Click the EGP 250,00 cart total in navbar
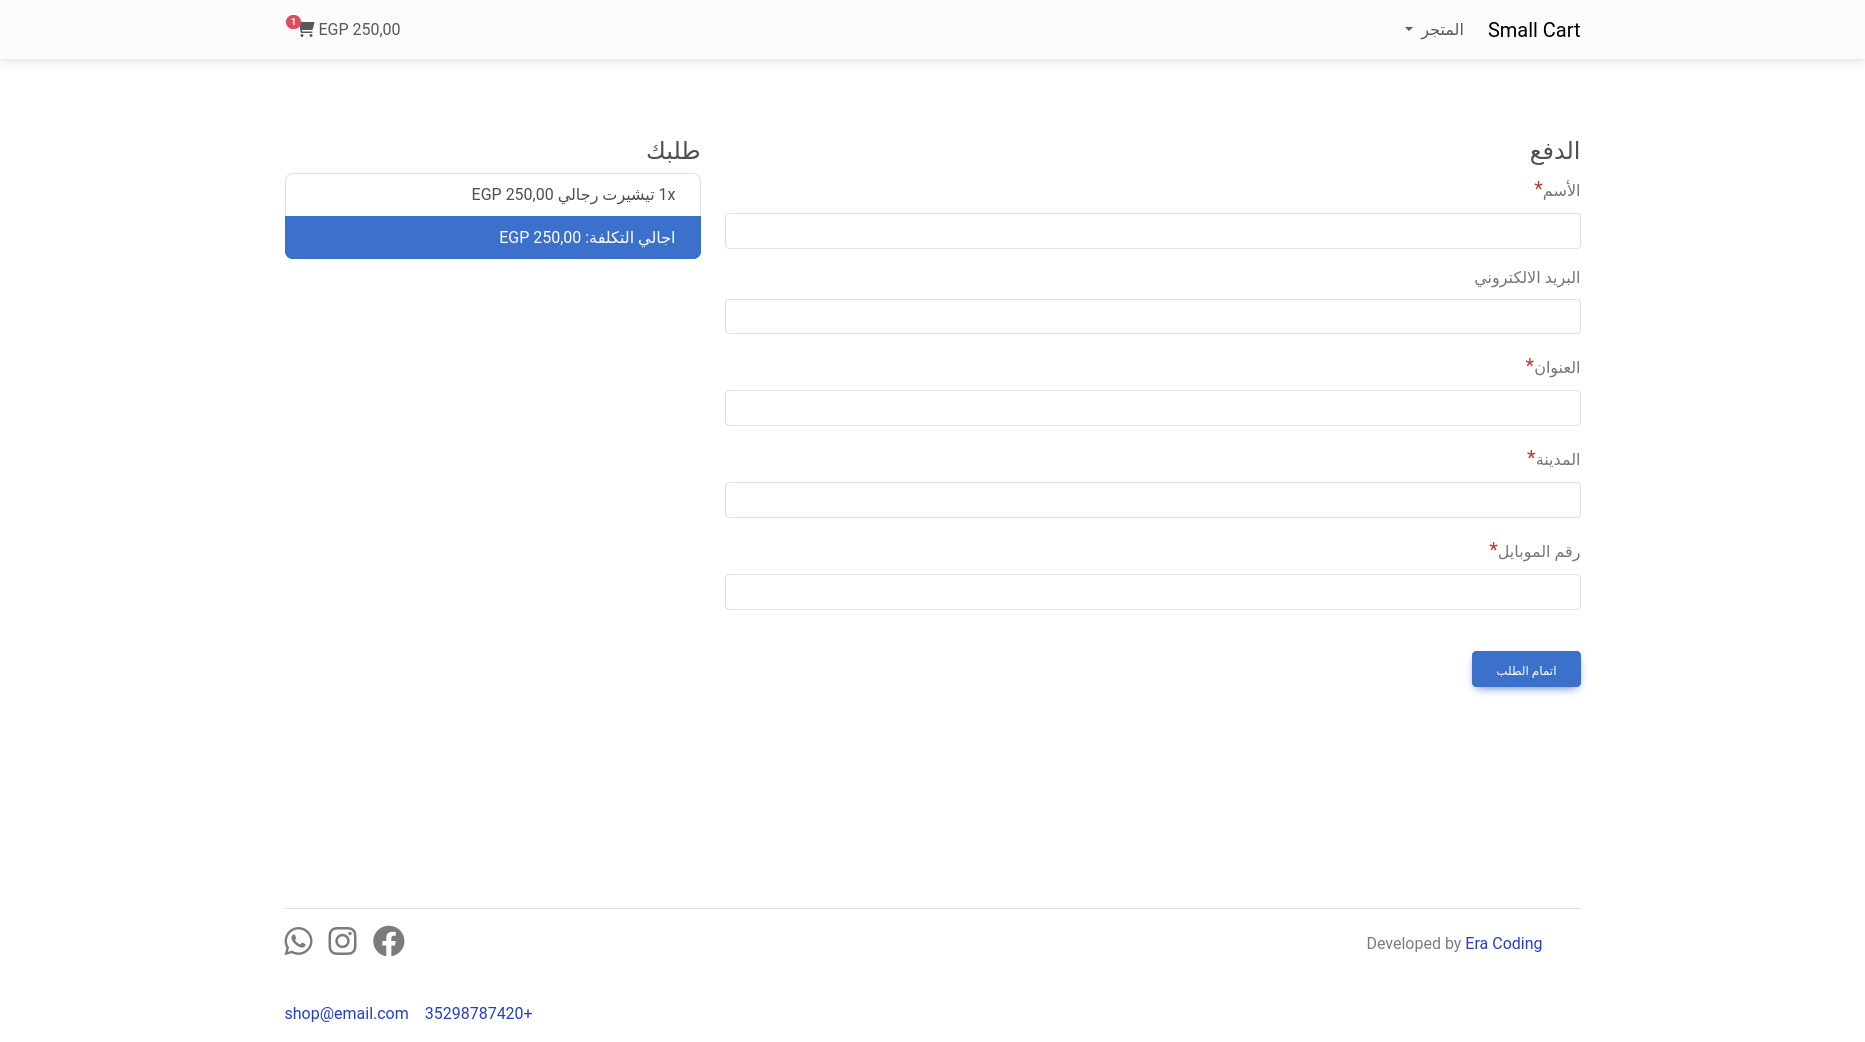The image size is (1865, 1042). (x=359, y=30)
